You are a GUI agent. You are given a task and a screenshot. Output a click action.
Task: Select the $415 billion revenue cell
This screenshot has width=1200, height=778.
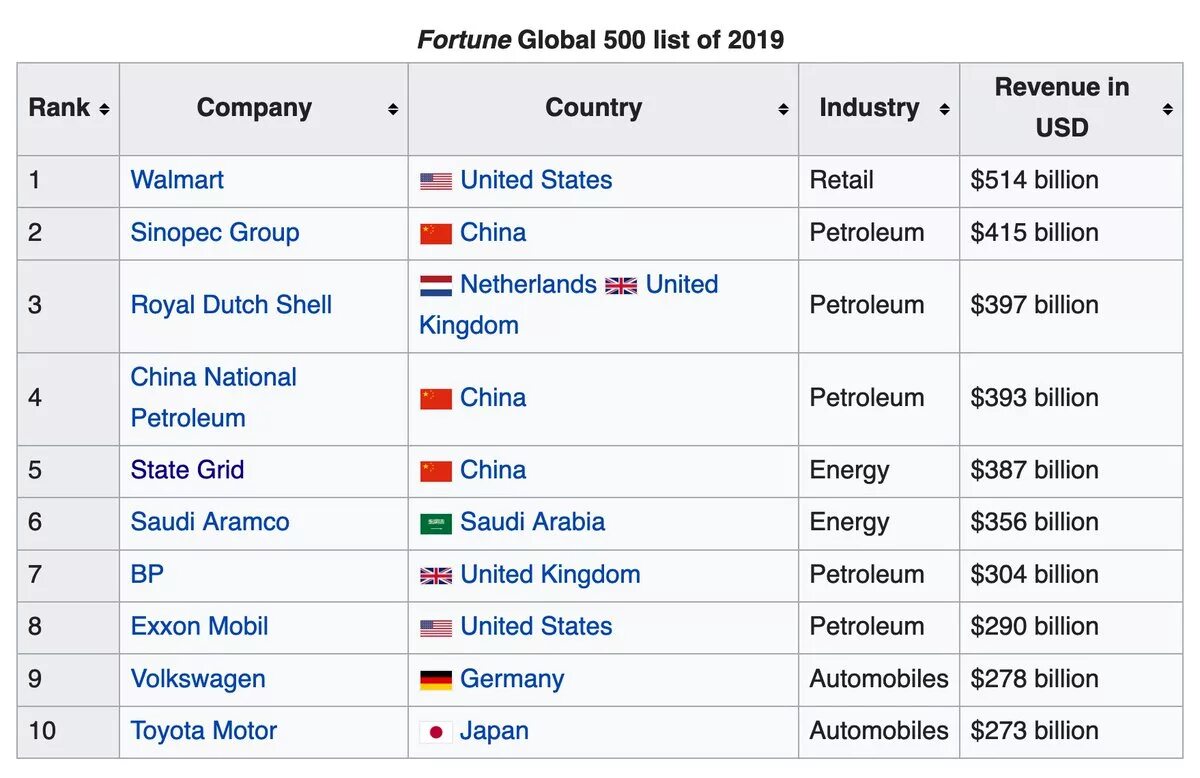click(x=1071, y=233)
